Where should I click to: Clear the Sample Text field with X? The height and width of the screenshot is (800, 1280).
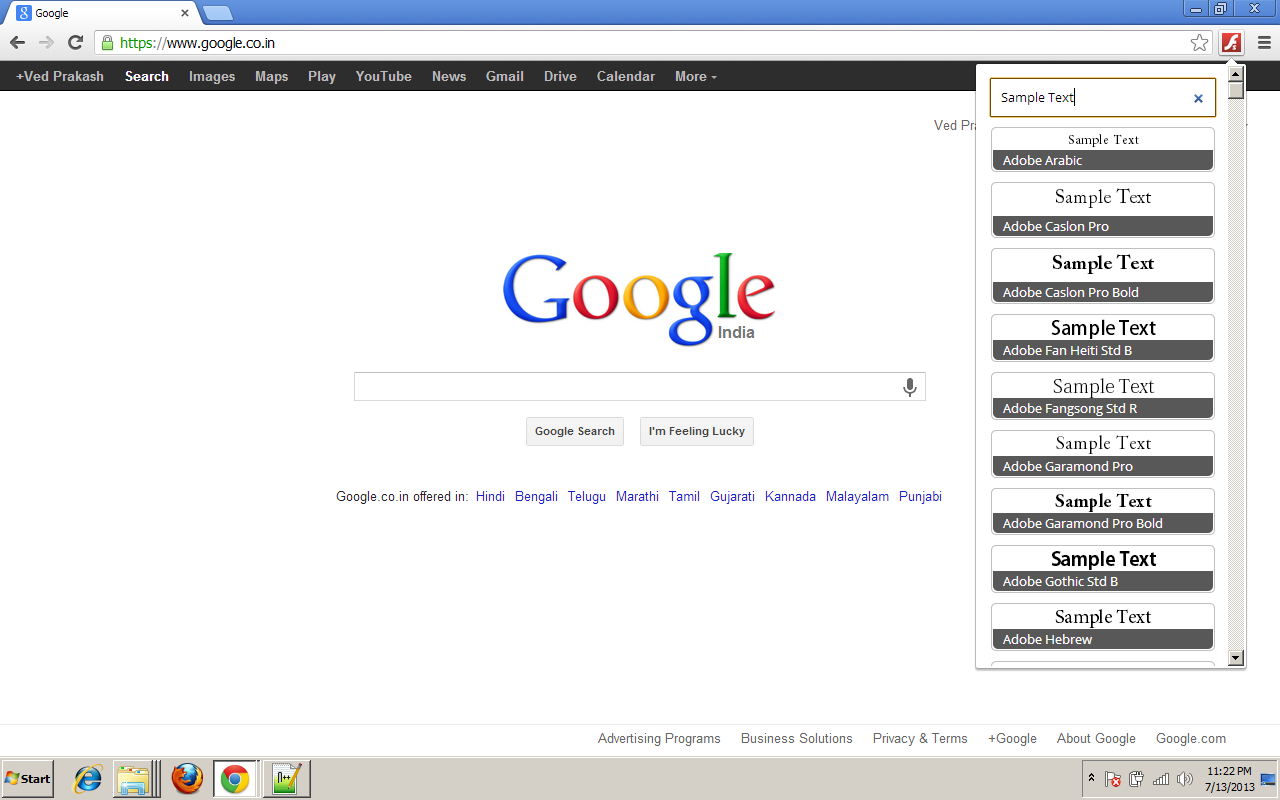[x=1198, y=98]
